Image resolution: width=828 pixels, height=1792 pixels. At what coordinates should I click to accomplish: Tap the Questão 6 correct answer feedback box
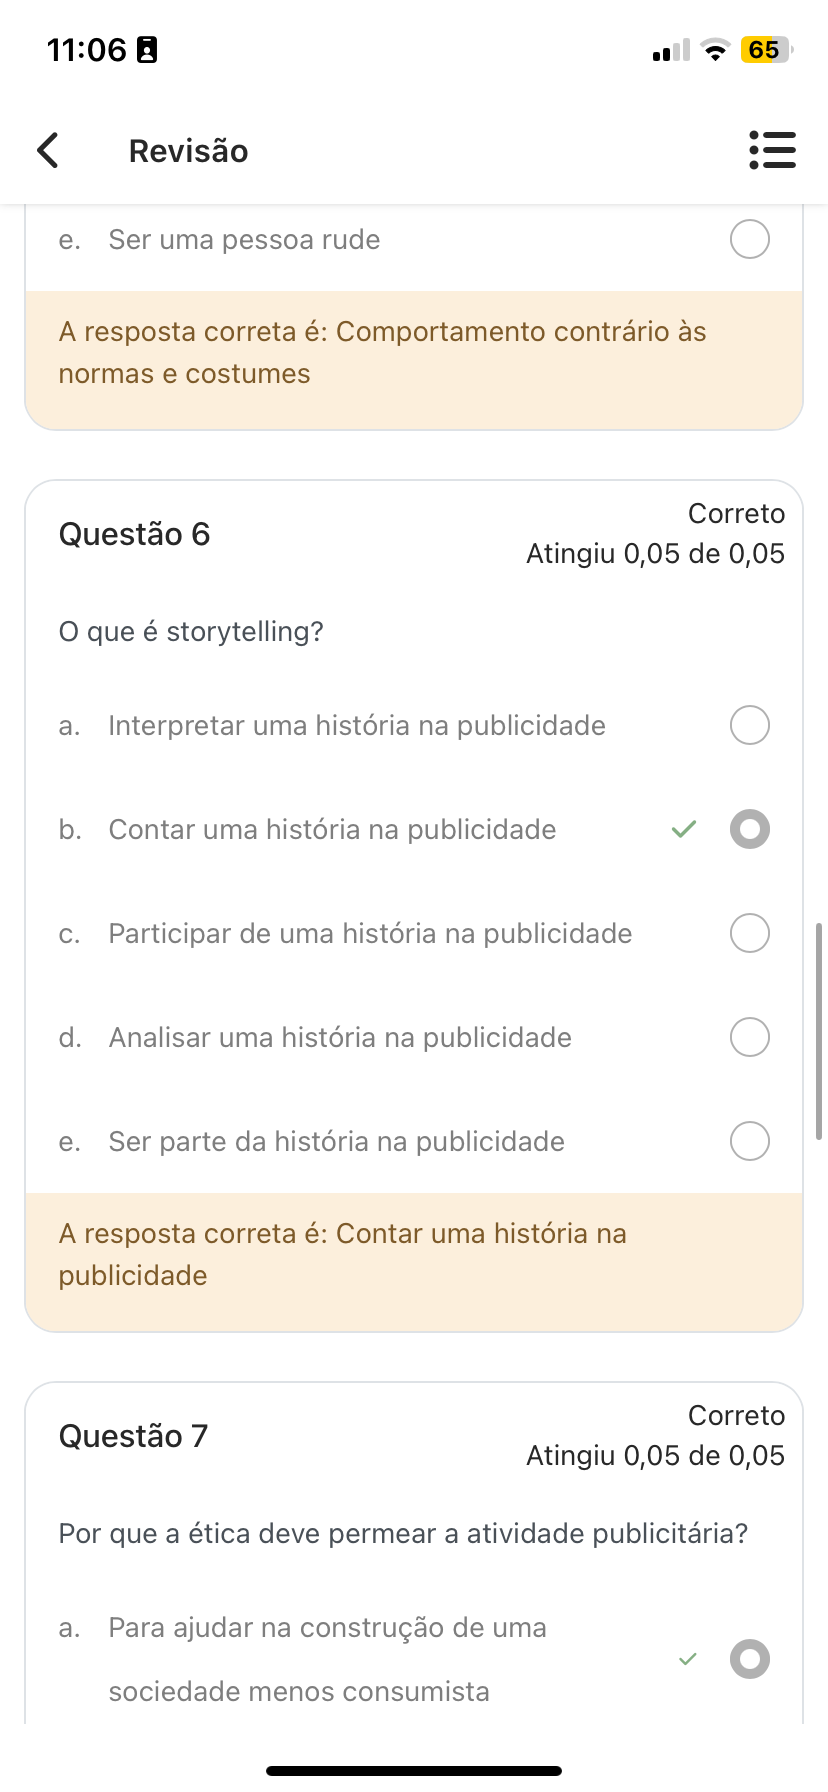[414, 1255]
